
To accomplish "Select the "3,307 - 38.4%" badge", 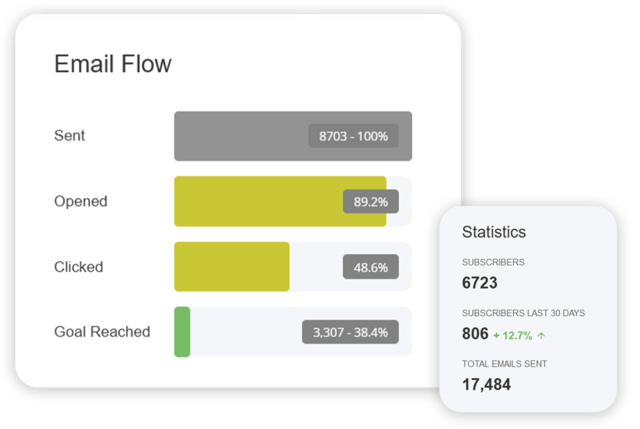I will [351, 332].
